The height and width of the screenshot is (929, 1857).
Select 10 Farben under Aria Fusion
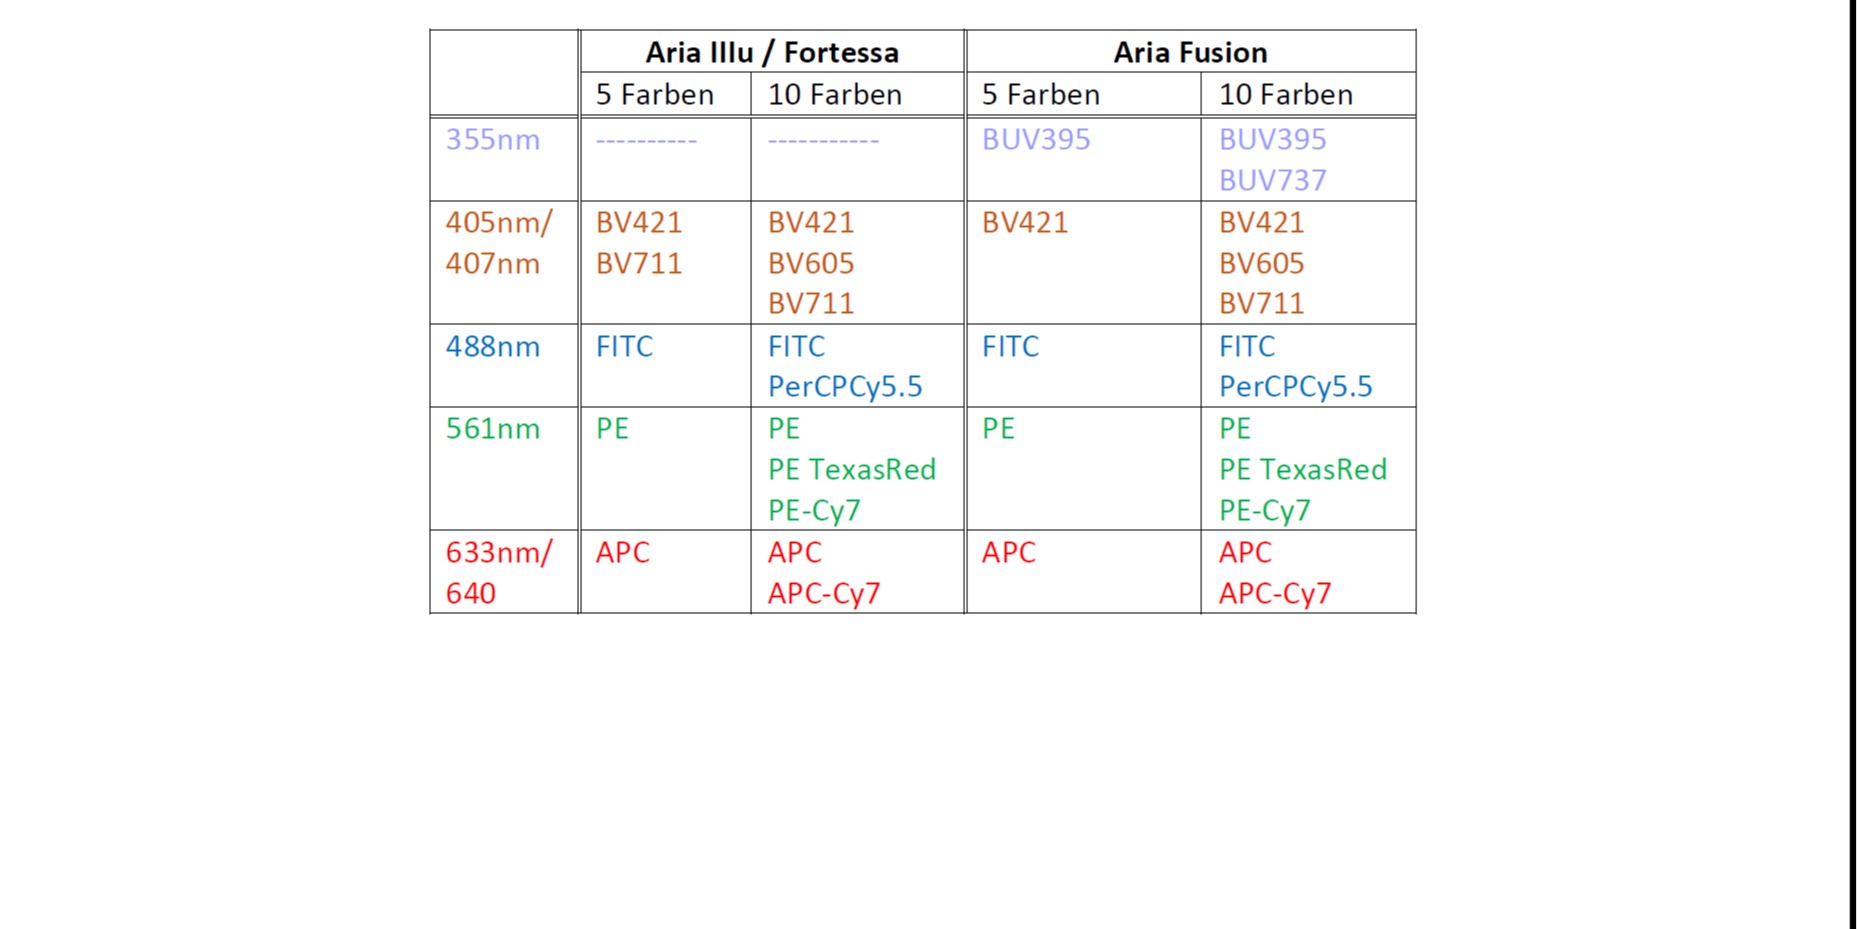[1285, 94]
